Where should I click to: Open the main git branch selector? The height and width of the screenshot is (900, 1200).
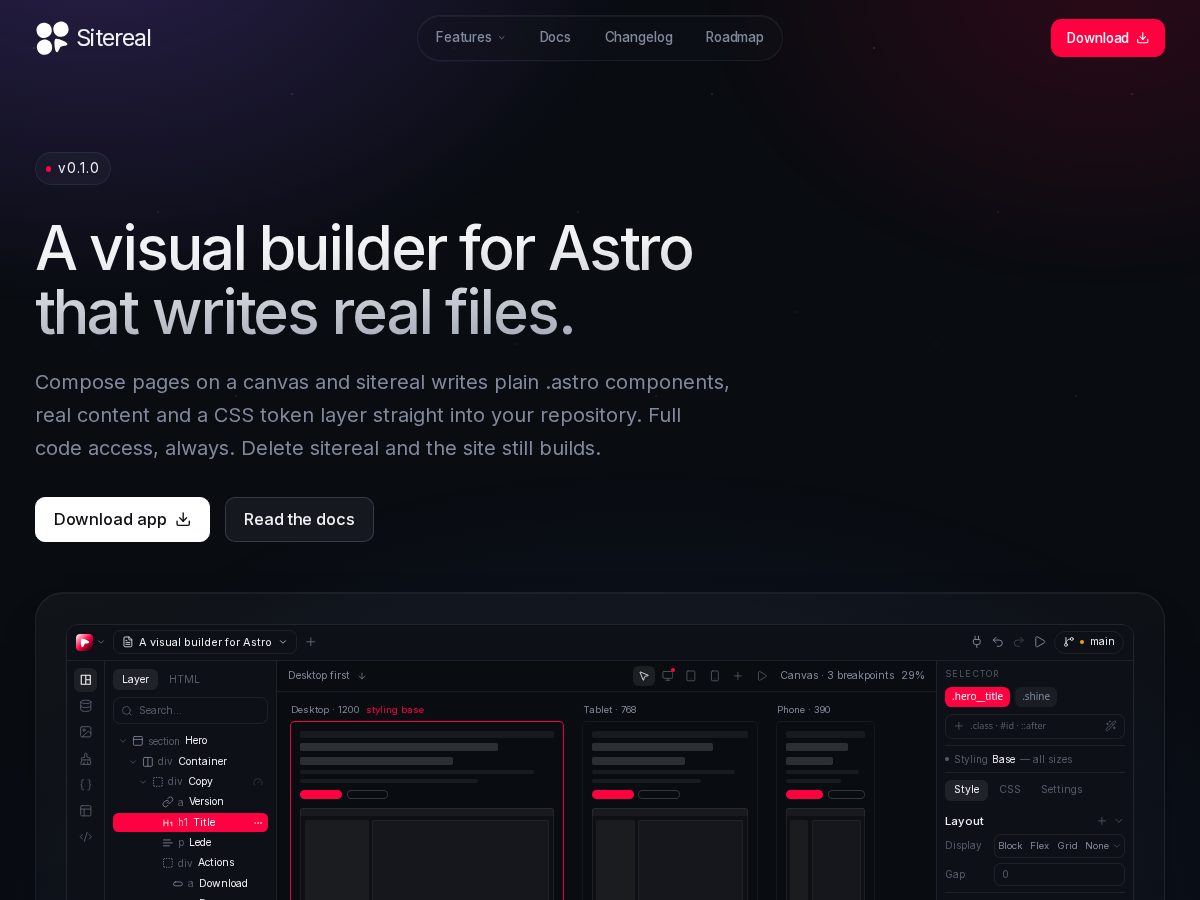click(x=1089, y=642)
